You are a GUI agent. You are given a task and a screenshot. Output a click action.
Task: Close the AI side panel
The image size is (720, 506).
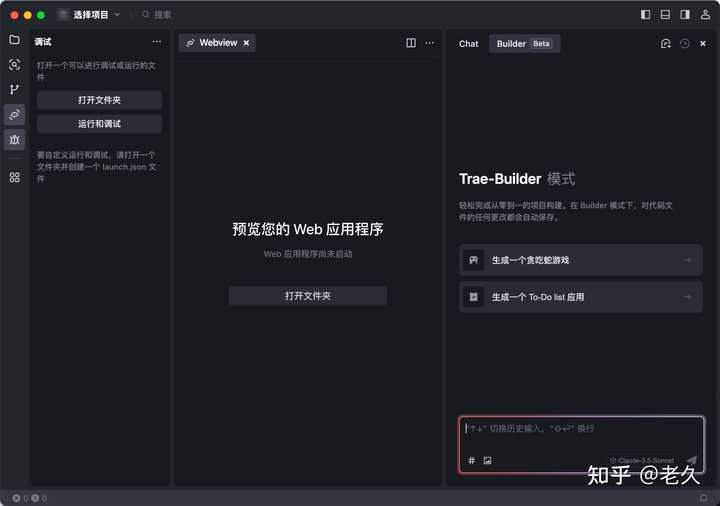[x=703, y=44]
